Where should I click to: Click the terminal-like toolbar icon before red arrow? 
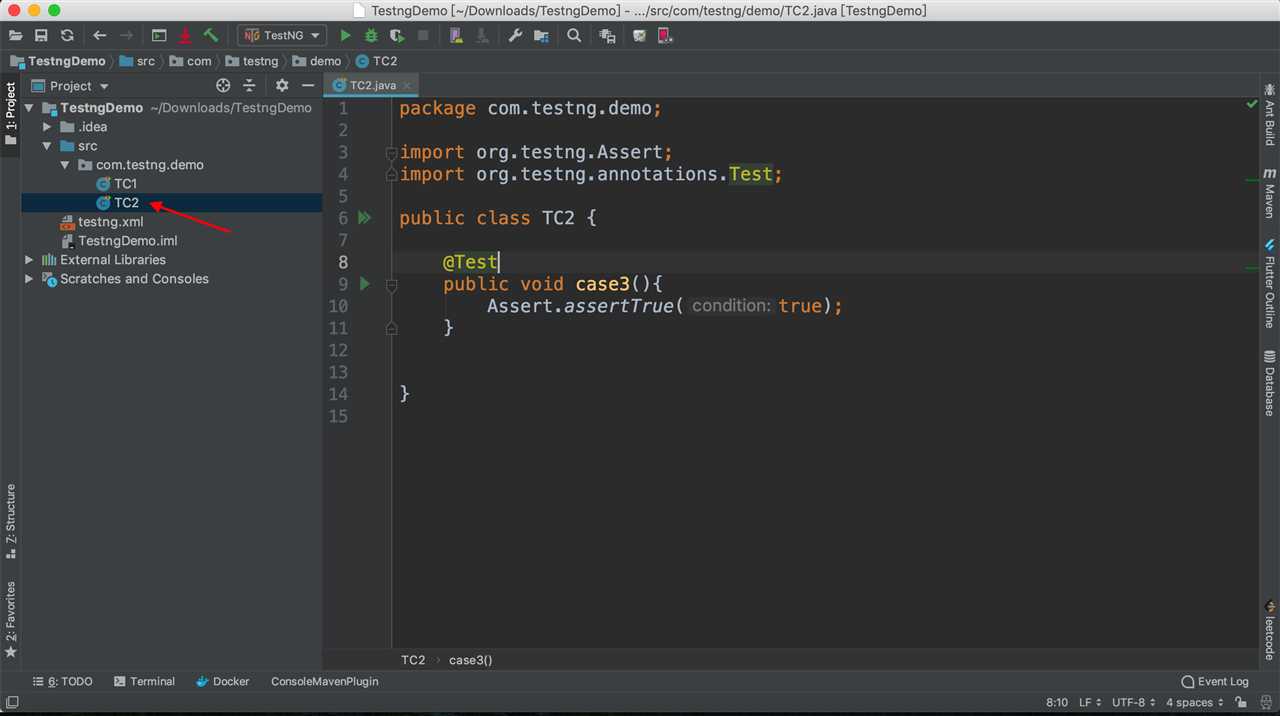159,35
